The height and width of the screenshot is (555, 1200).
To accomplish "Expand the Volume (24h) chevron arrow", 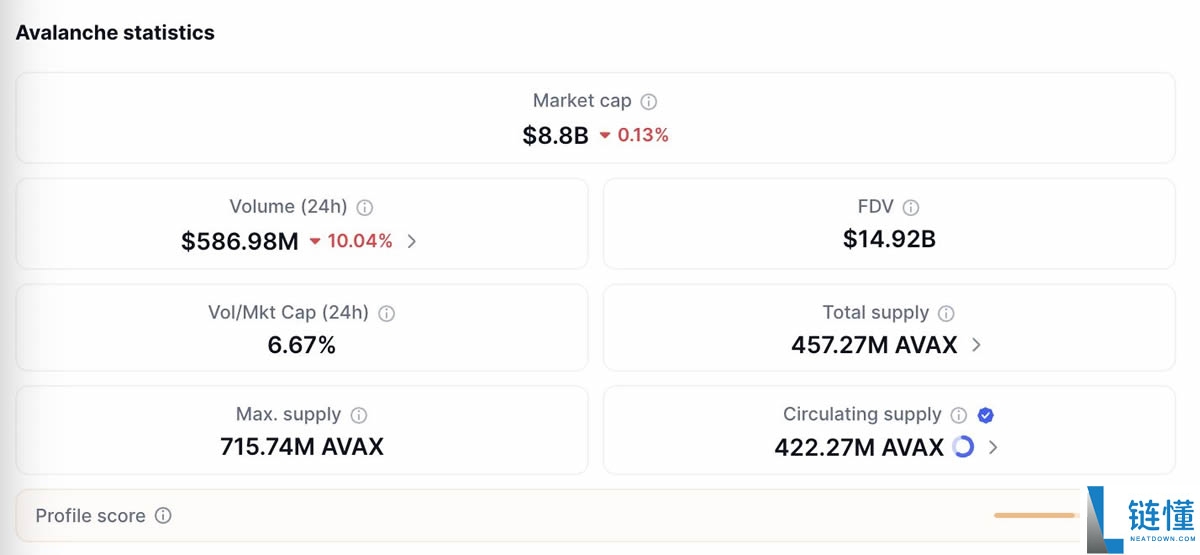I will click(412, 241).
